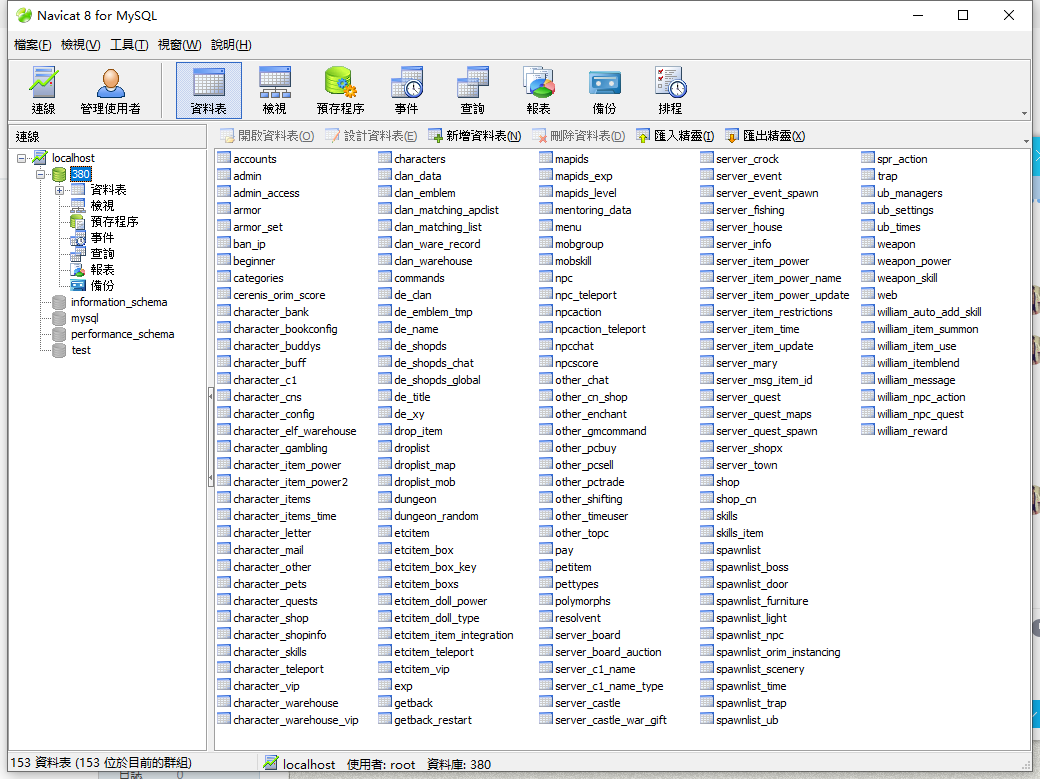Switch to 檢視 views toolbar icon

[x=275, y=90]
